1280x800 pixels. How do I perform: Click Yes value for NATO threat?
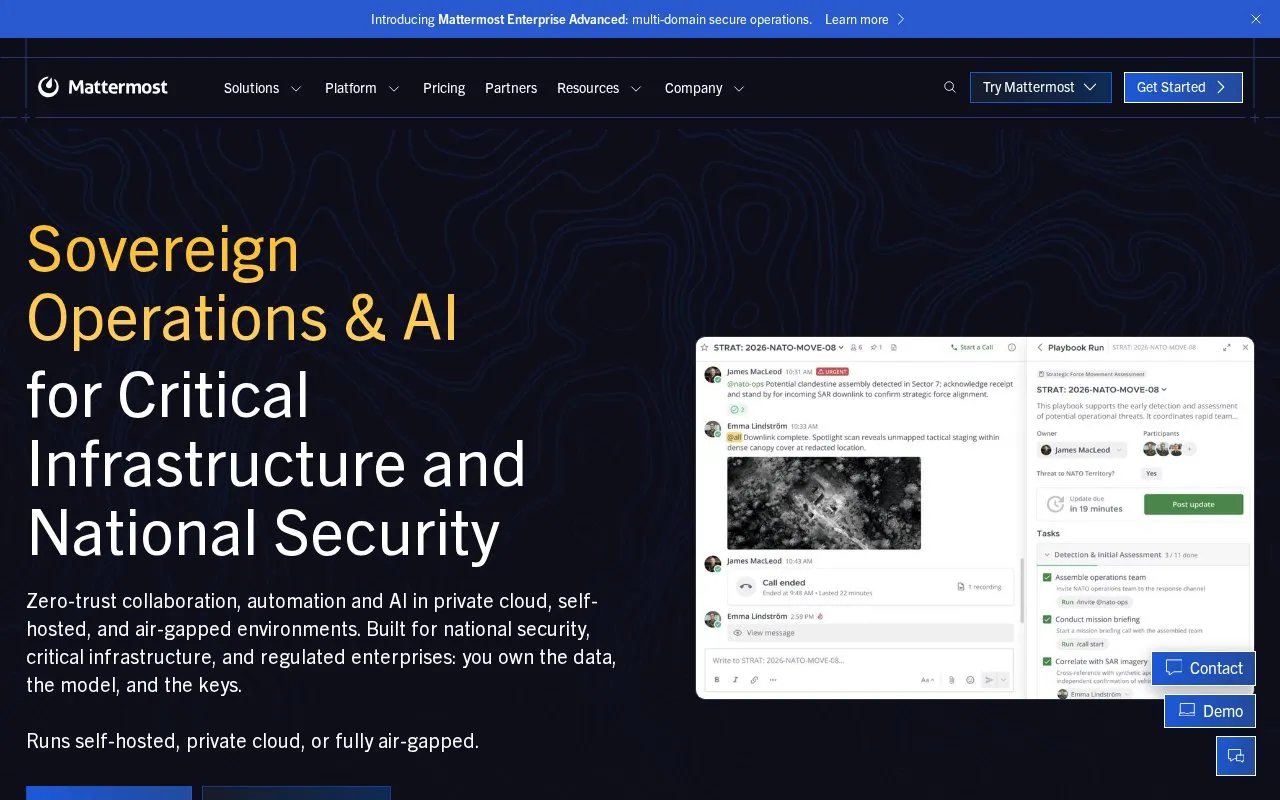click(x=1152, y=473)
